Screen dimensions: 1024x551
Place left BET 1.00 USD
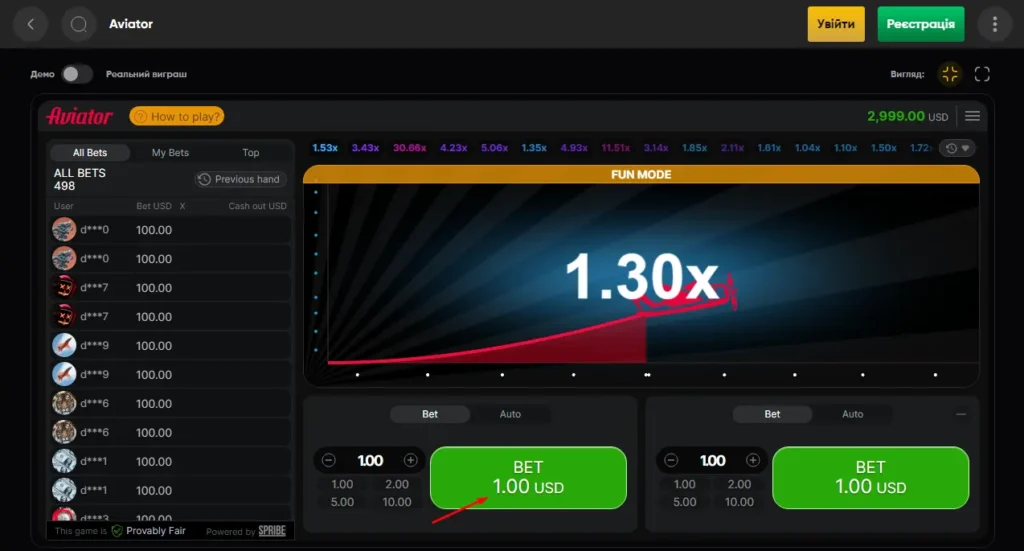point(528,477)
